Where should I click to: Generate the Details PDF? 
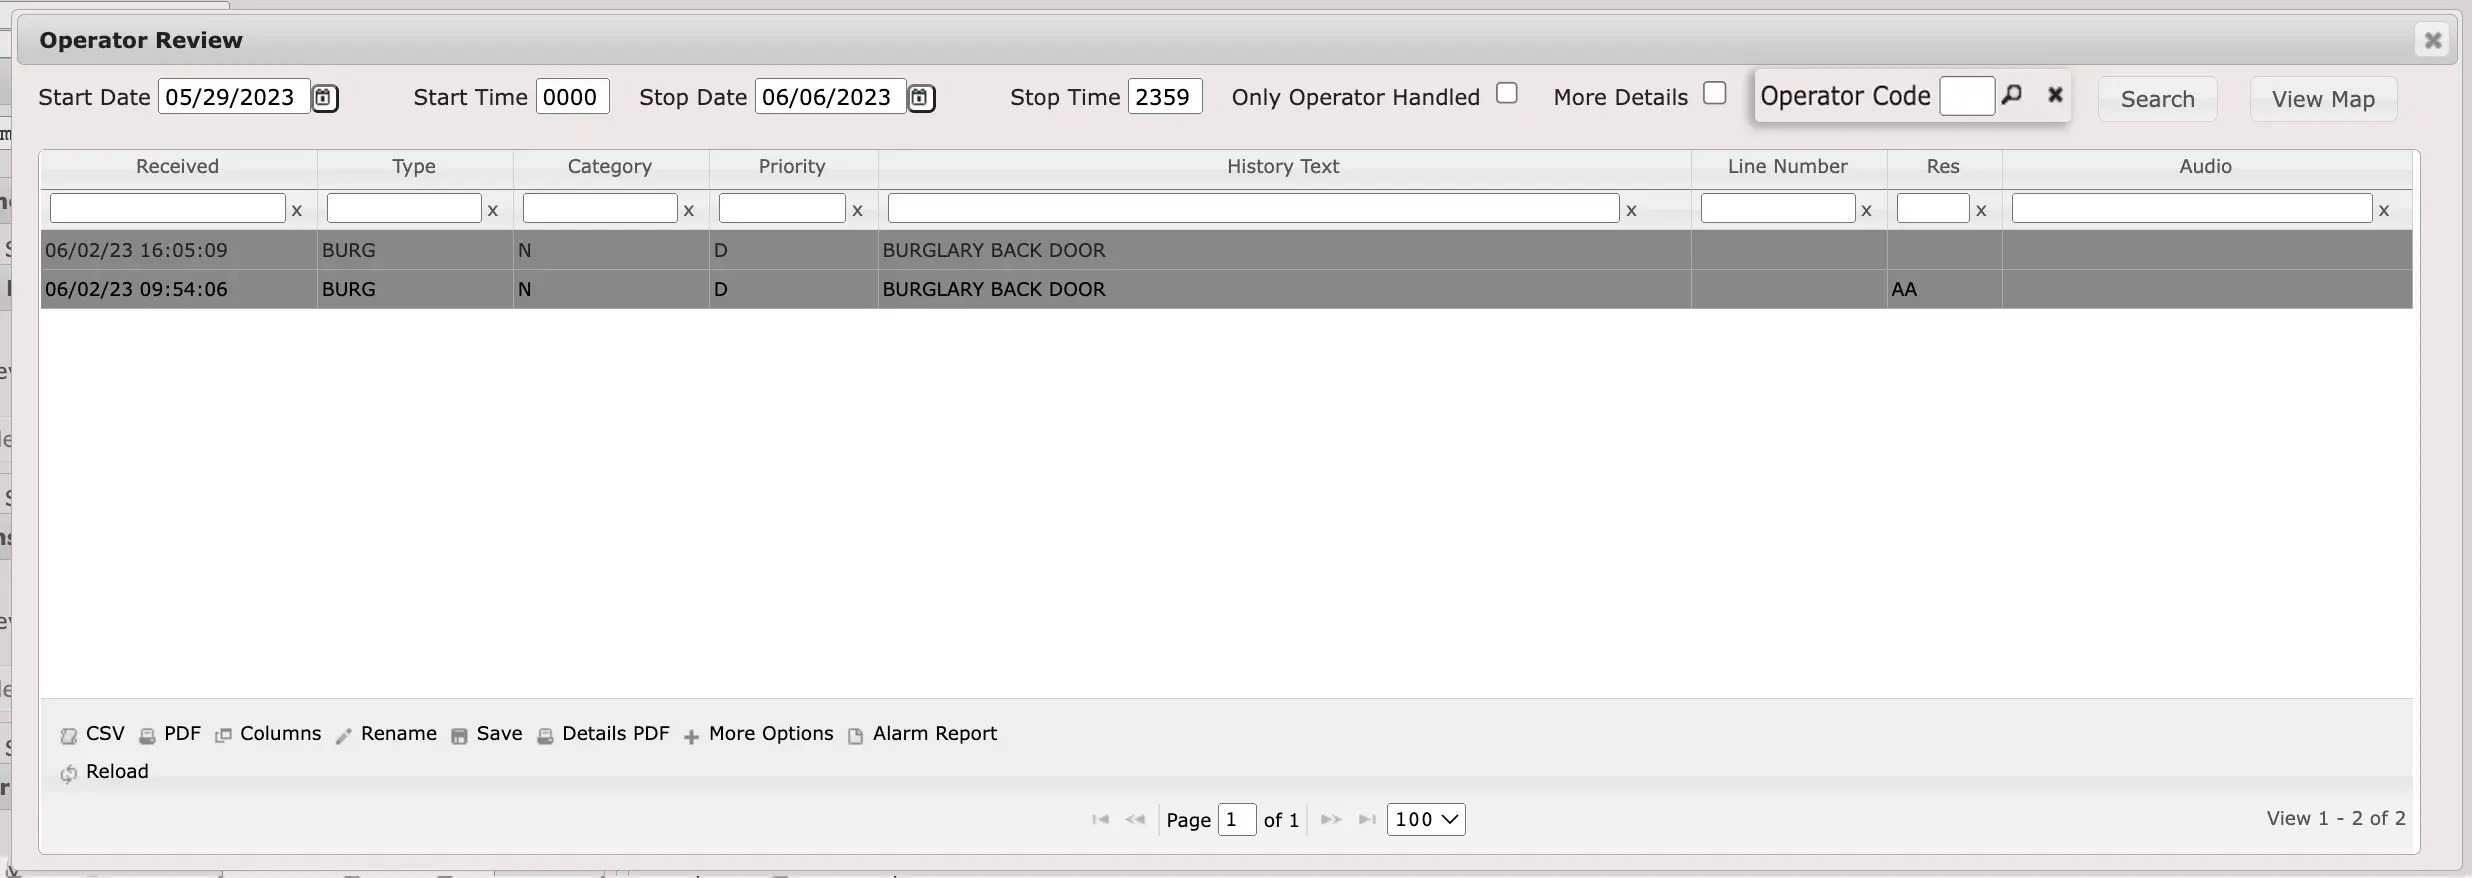coord(603,734)
